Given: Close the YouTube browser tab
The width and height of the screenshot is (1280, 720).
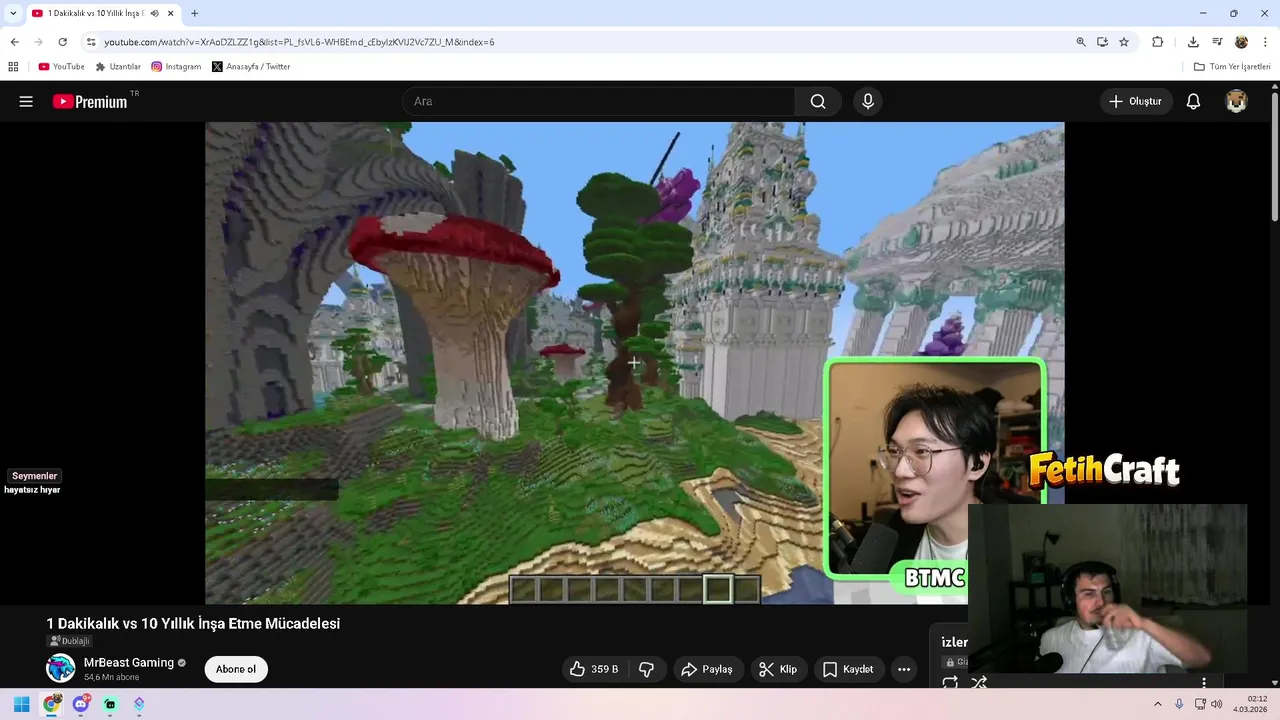Looking at the screenshot, I should pyautogui.click(x=170, y=13).
